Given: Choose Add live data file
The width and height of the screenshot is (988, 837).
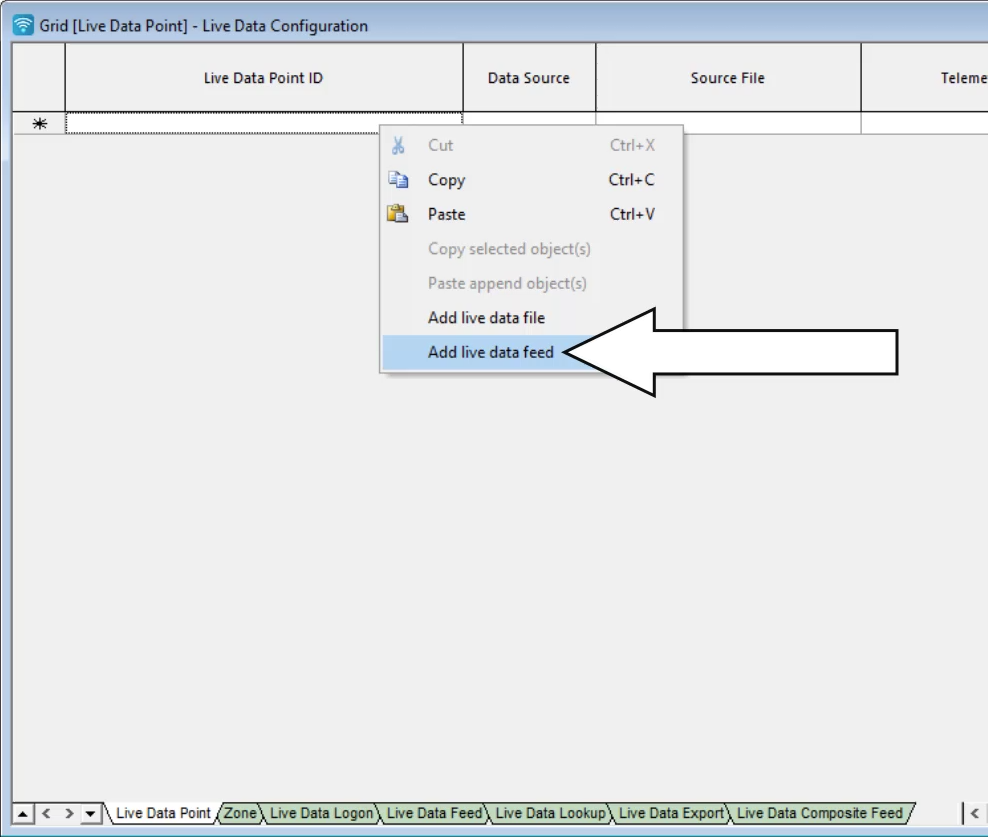Looking at the screenshot, I should [x=488, y=317].
